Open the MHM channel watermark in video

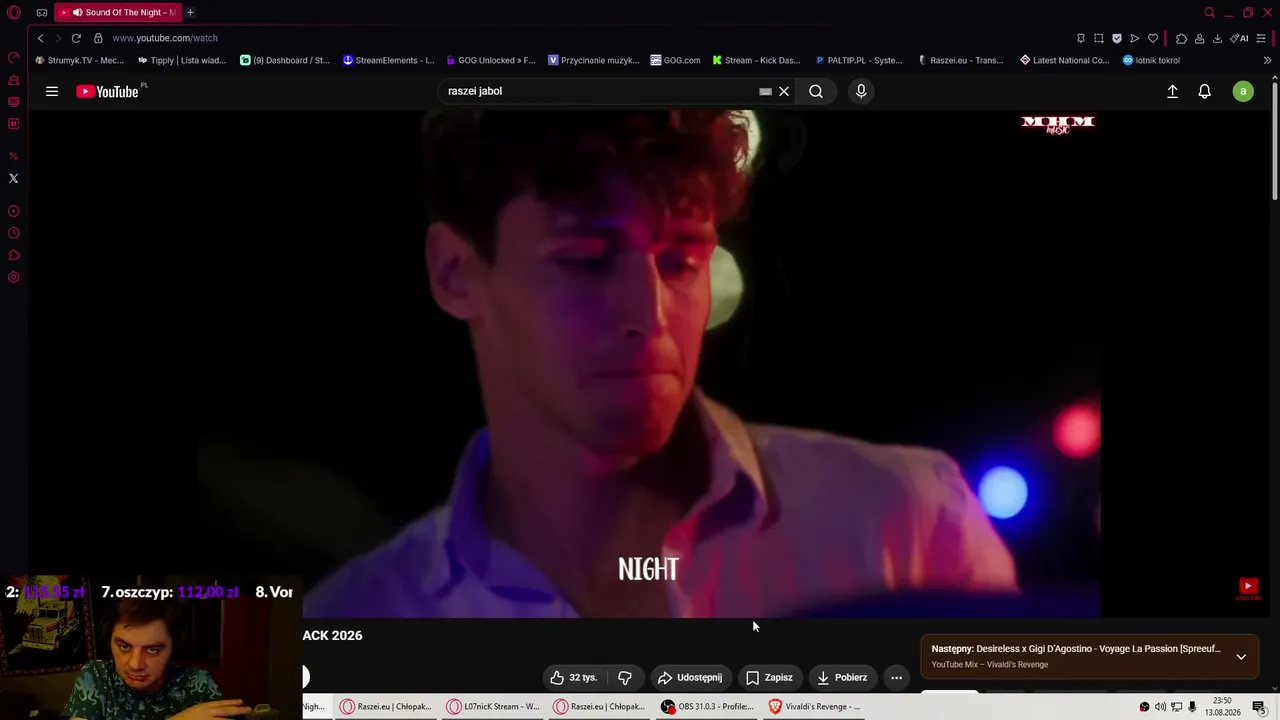click(1058, 124)
